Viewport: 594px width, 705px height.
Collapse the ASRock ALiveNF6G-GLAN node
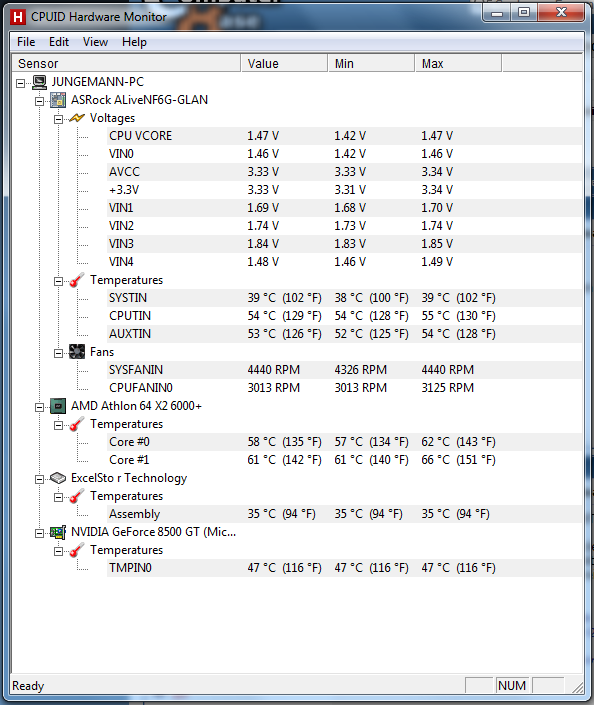pyautogui.click(x=40, y=101)
